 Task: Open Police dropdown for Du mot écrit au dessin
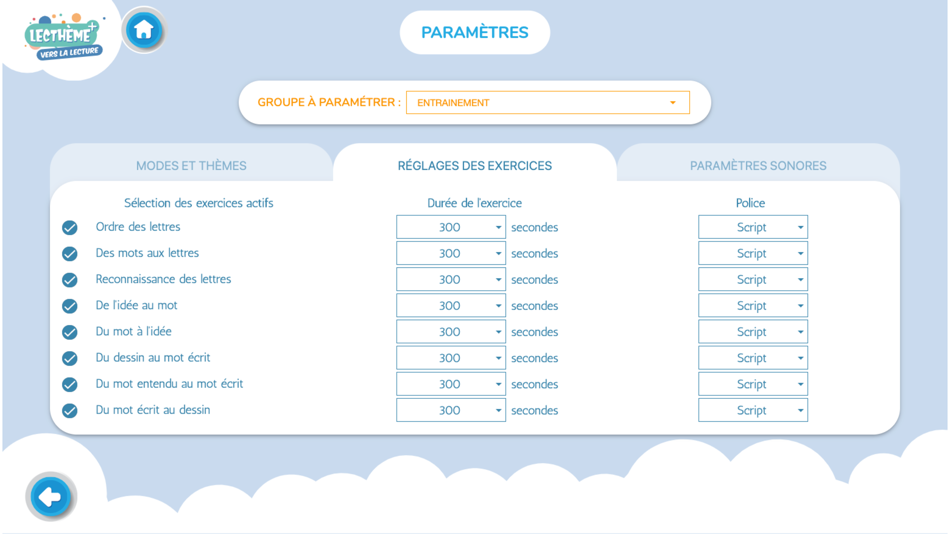pyautogui.click(x=752, y=410)
